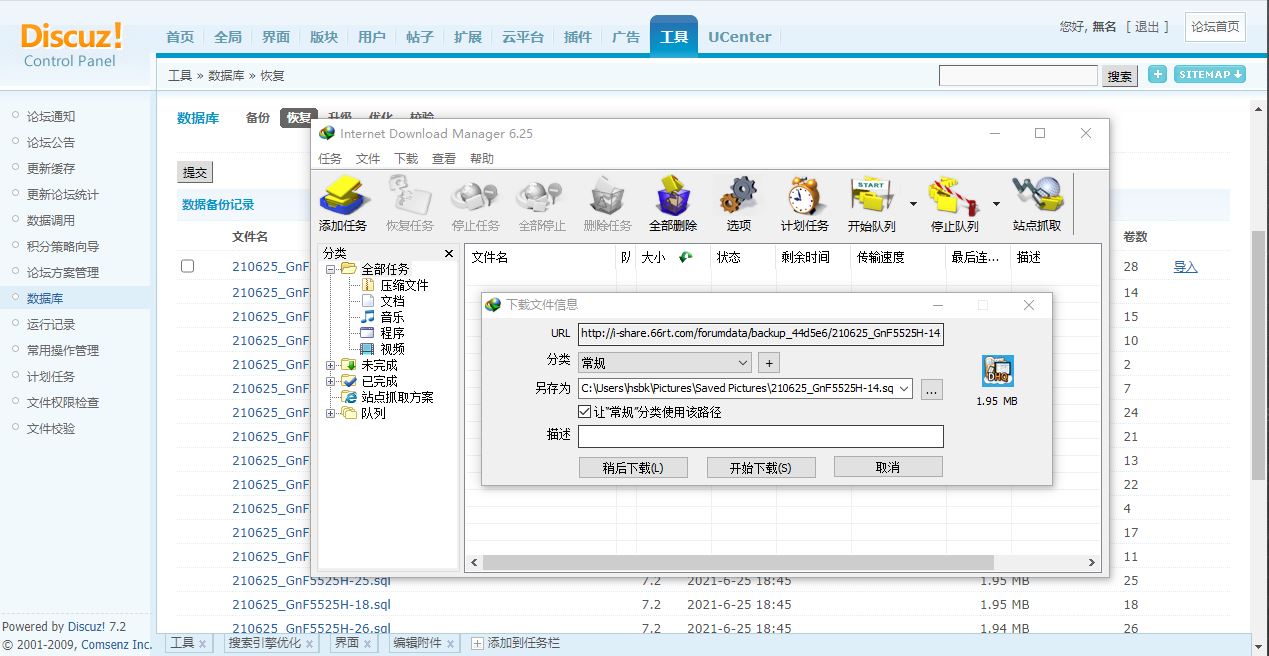Open the 论坛首页 forum home button

[x=1215, y=27]
